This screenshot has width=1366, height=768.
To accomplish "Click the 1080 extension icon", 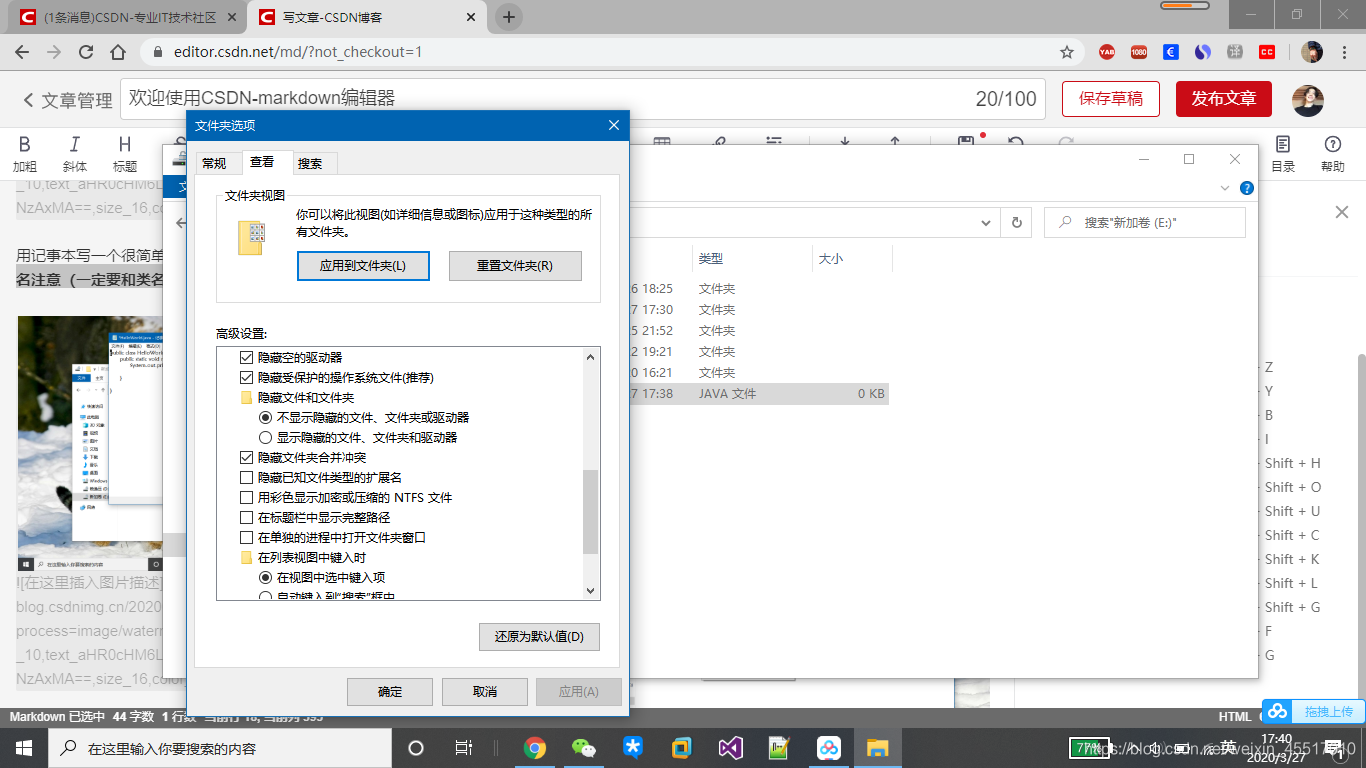I will coord(1139,52).
